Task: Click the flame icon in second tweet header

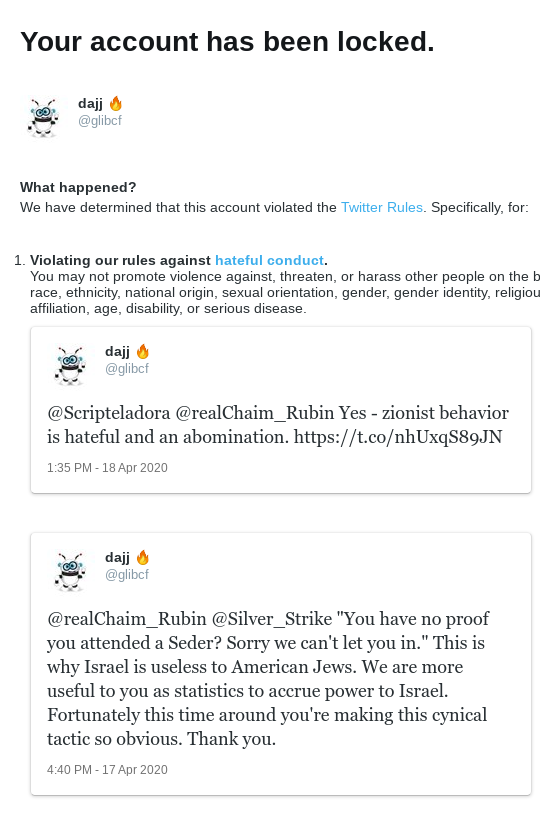Action: click(143, 557)
